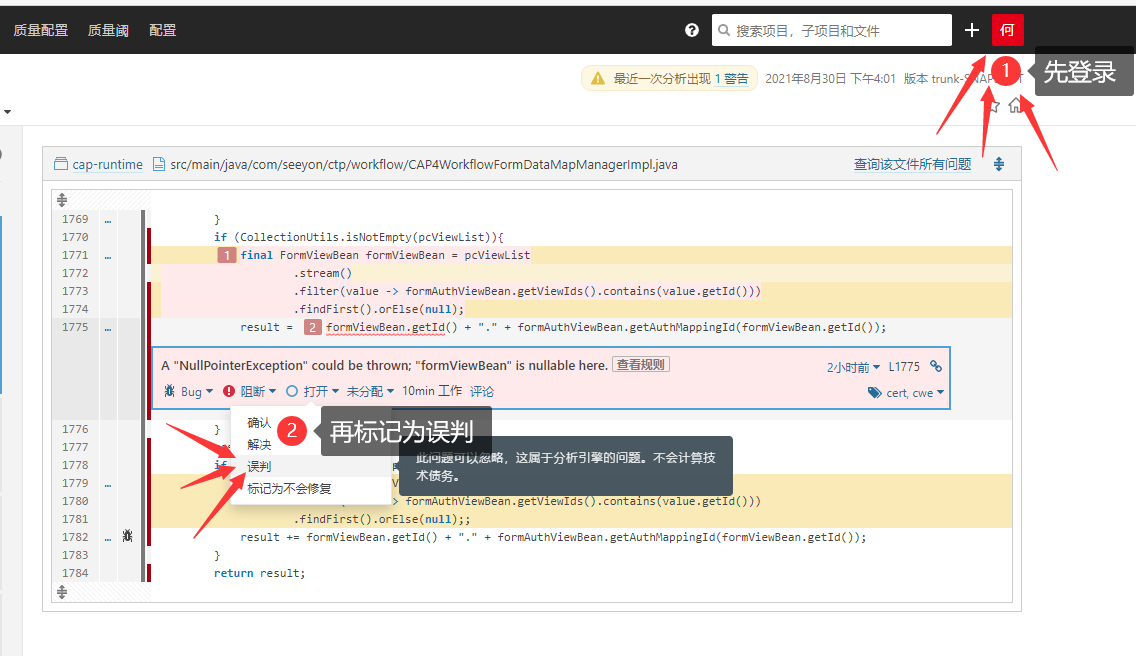Viewport: 1136px width, 656px height.
Task: Click the 查看规则 button
Action: (x=641, y=365)
